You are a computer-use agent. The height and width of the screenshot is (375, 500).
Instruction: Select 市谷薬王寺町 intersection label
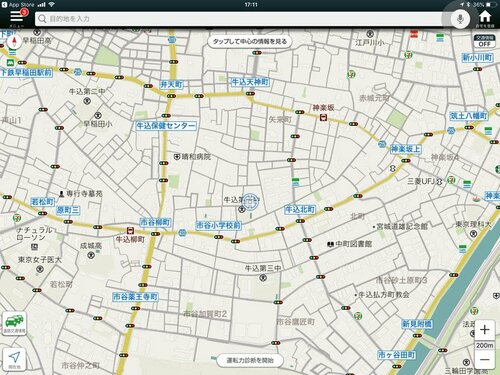135,296
